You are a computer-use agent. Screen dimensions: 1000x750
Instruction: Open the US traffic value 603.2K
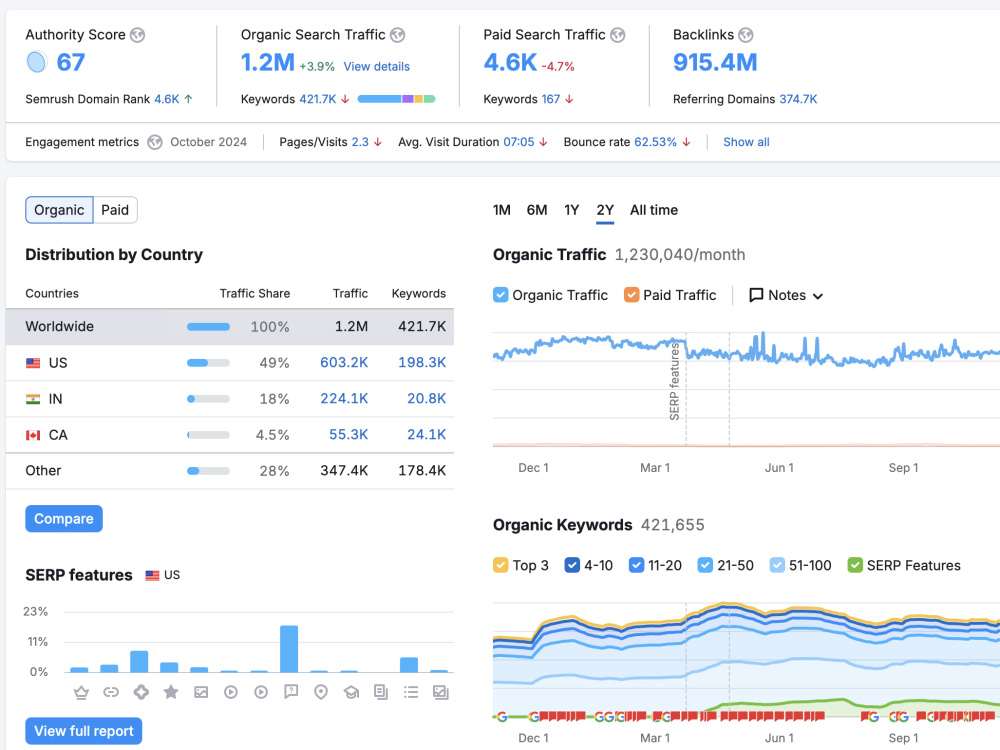344,362
